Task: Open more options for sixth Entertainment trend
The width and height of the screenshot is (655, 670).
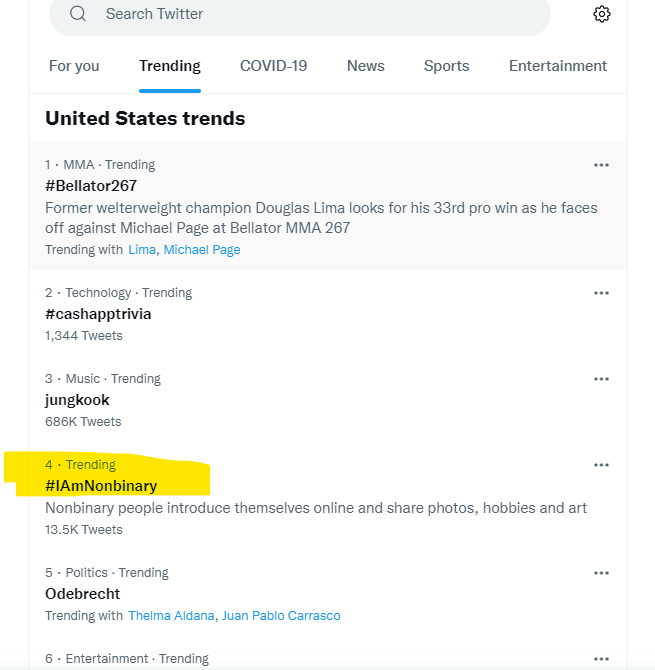Action: point(601,659)
